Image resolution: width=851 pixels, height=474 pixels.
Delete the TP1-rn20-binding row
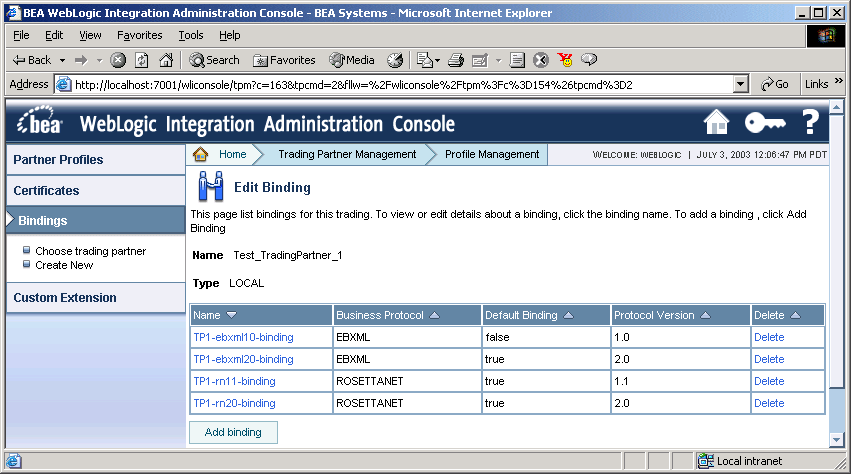(769, 403)
